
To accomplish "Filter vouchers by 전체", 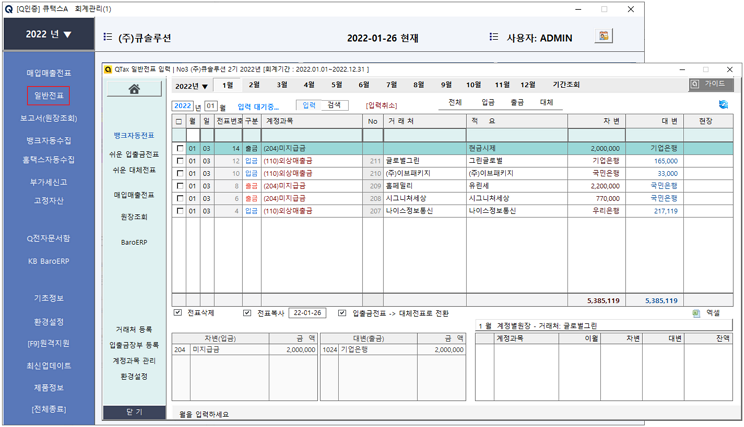I will point(455,102).
